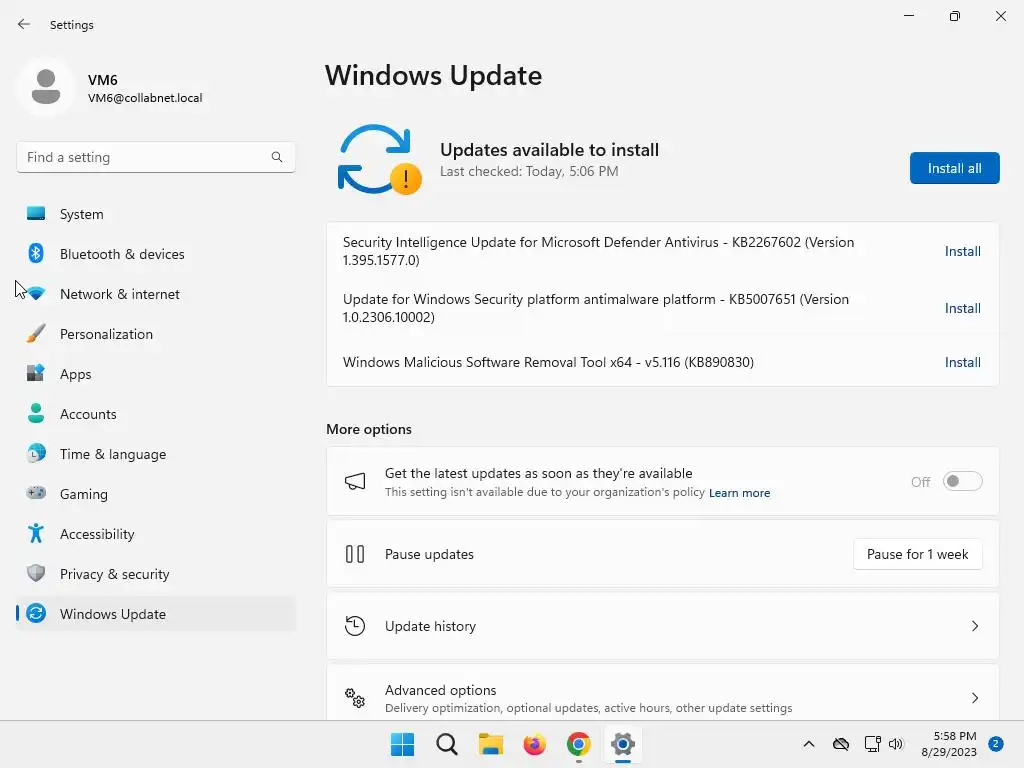Open File Explorer from taskbar
The image size is (1024, 768).
tap(490, 744)
